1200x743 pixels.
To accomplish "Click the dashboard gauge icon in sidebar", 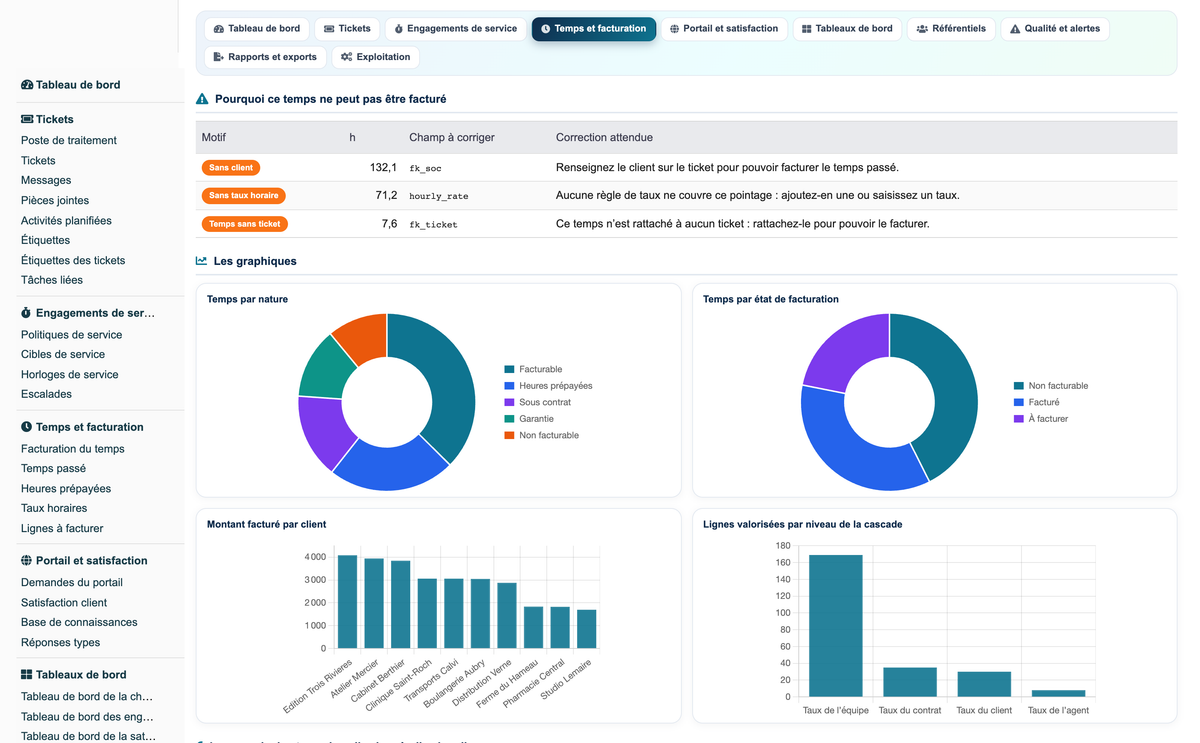I will 27,85.
